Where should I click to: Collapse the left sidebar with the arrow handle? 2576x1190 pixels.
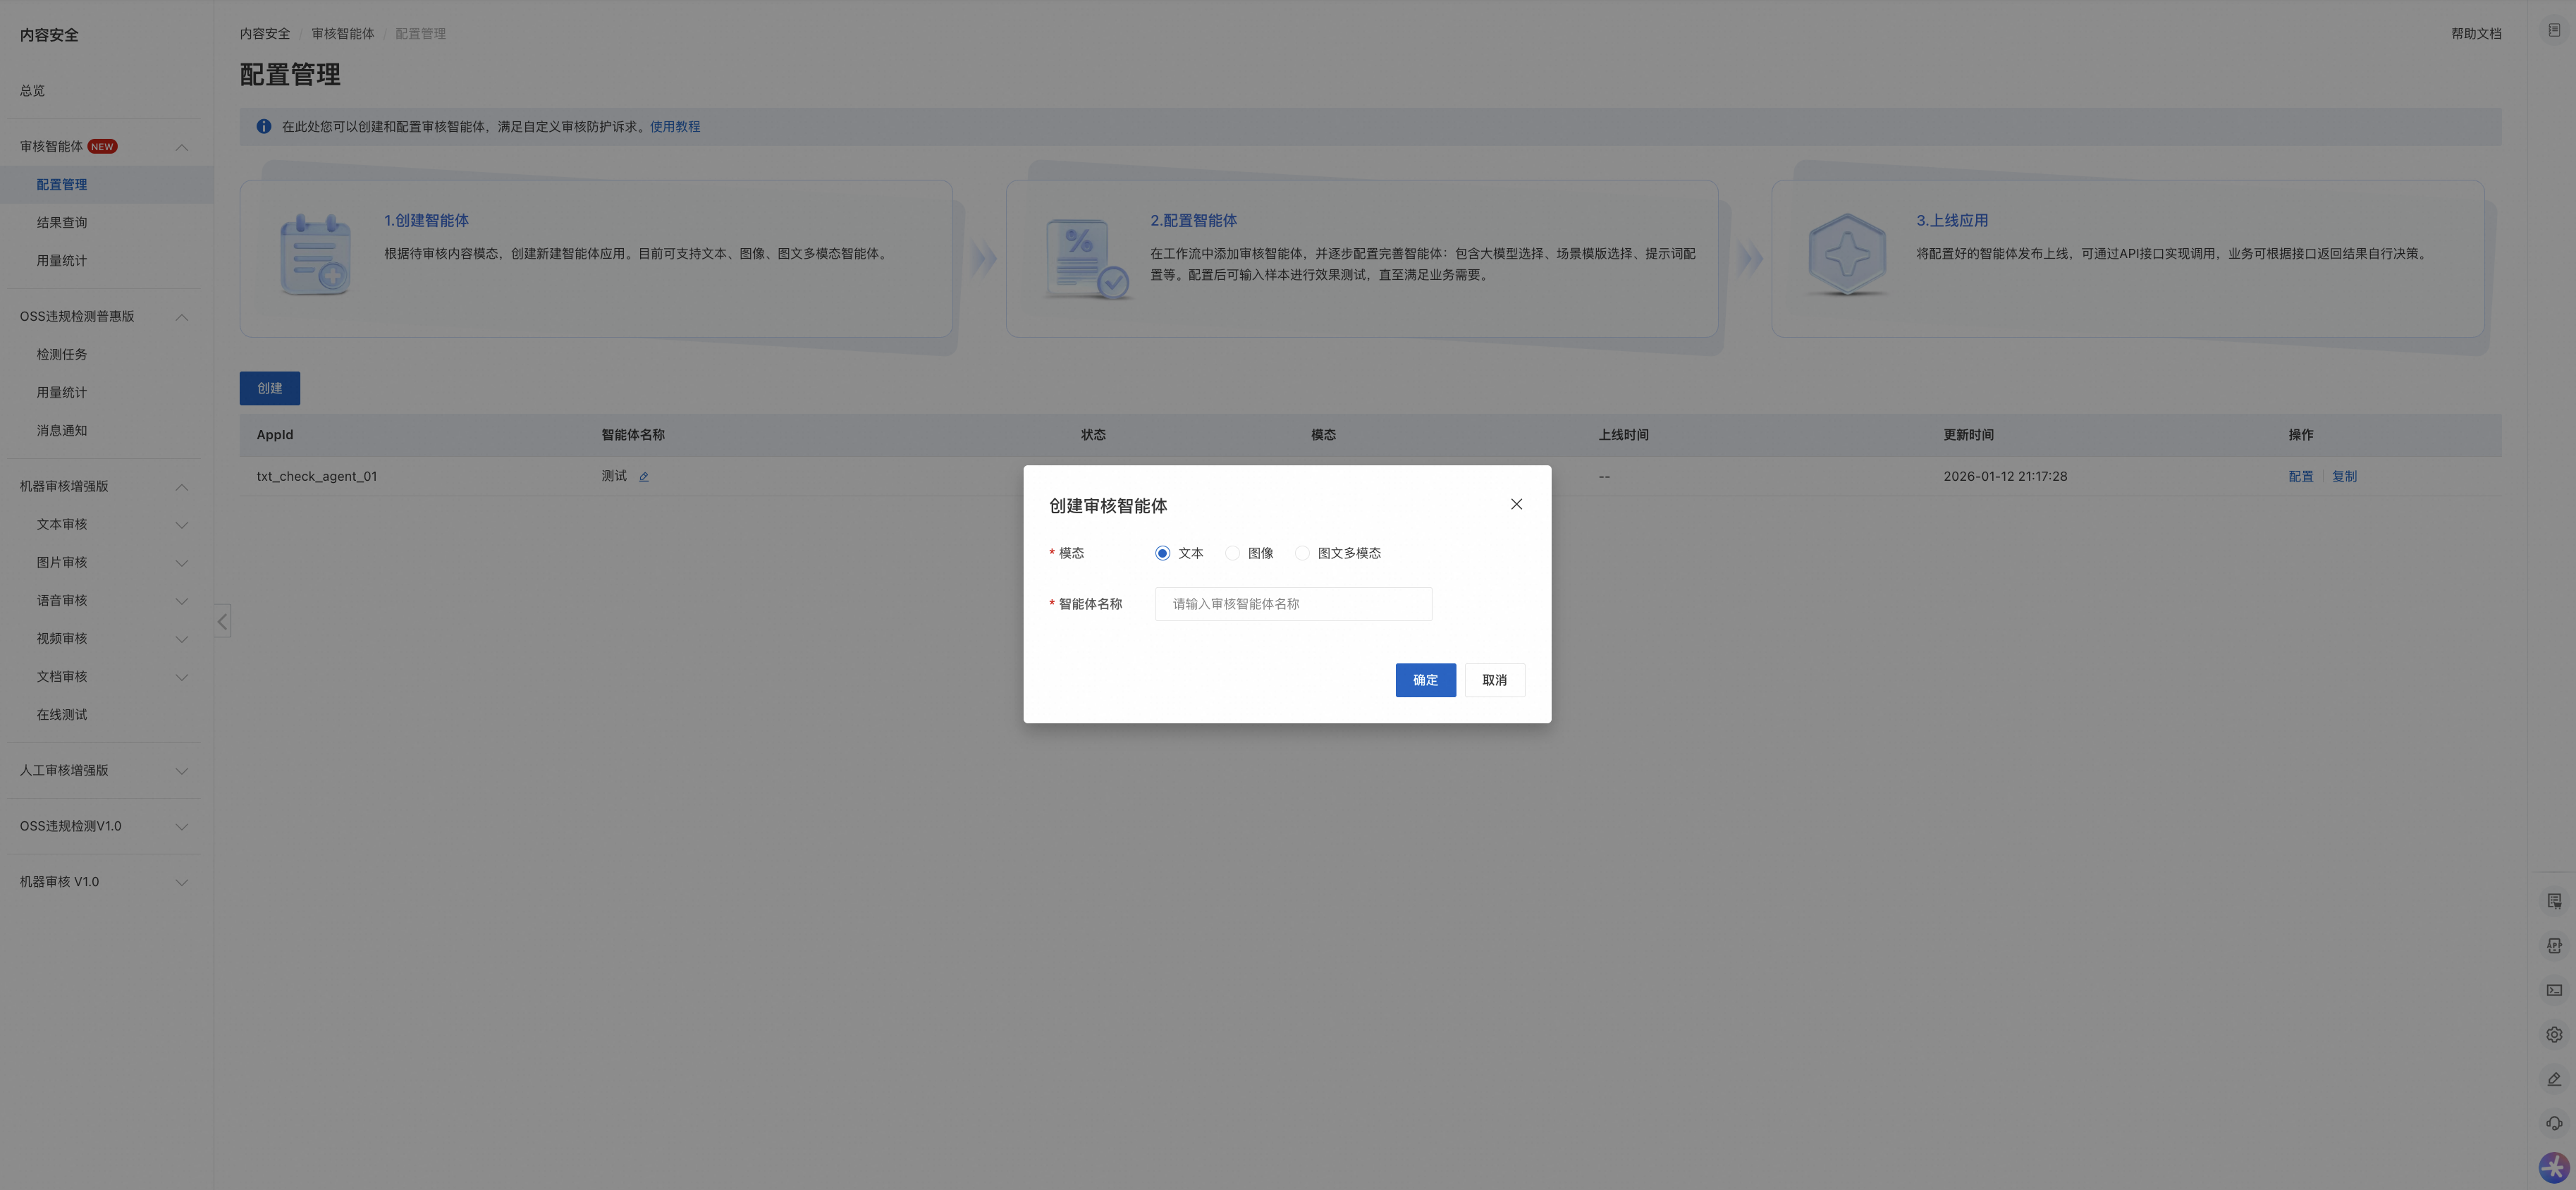pyautogui.click(x=222, y=621)
